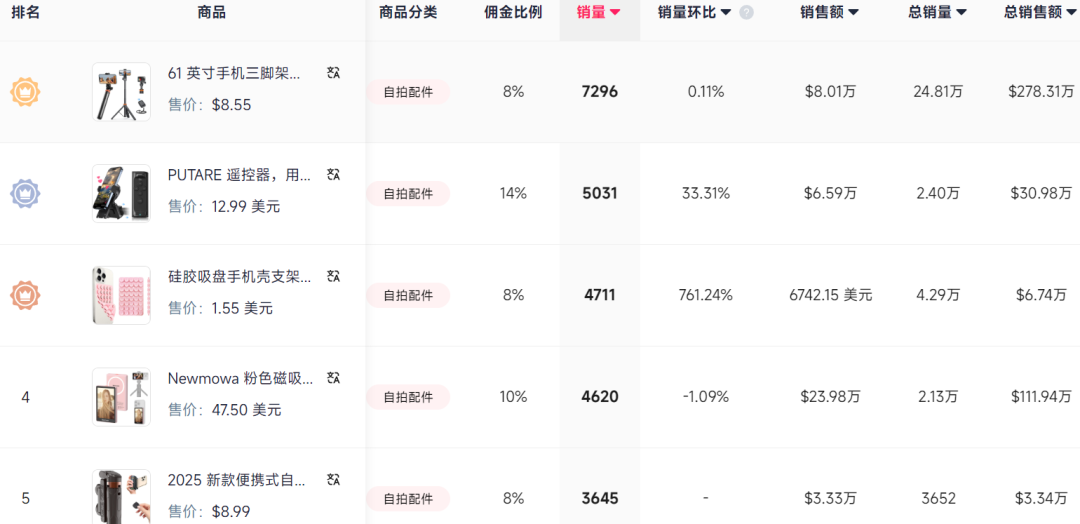This screenshot has width=1080, height=524.
Task: Click translate icon next to PUTARE 遥控器 product
Action: point(333,175)
